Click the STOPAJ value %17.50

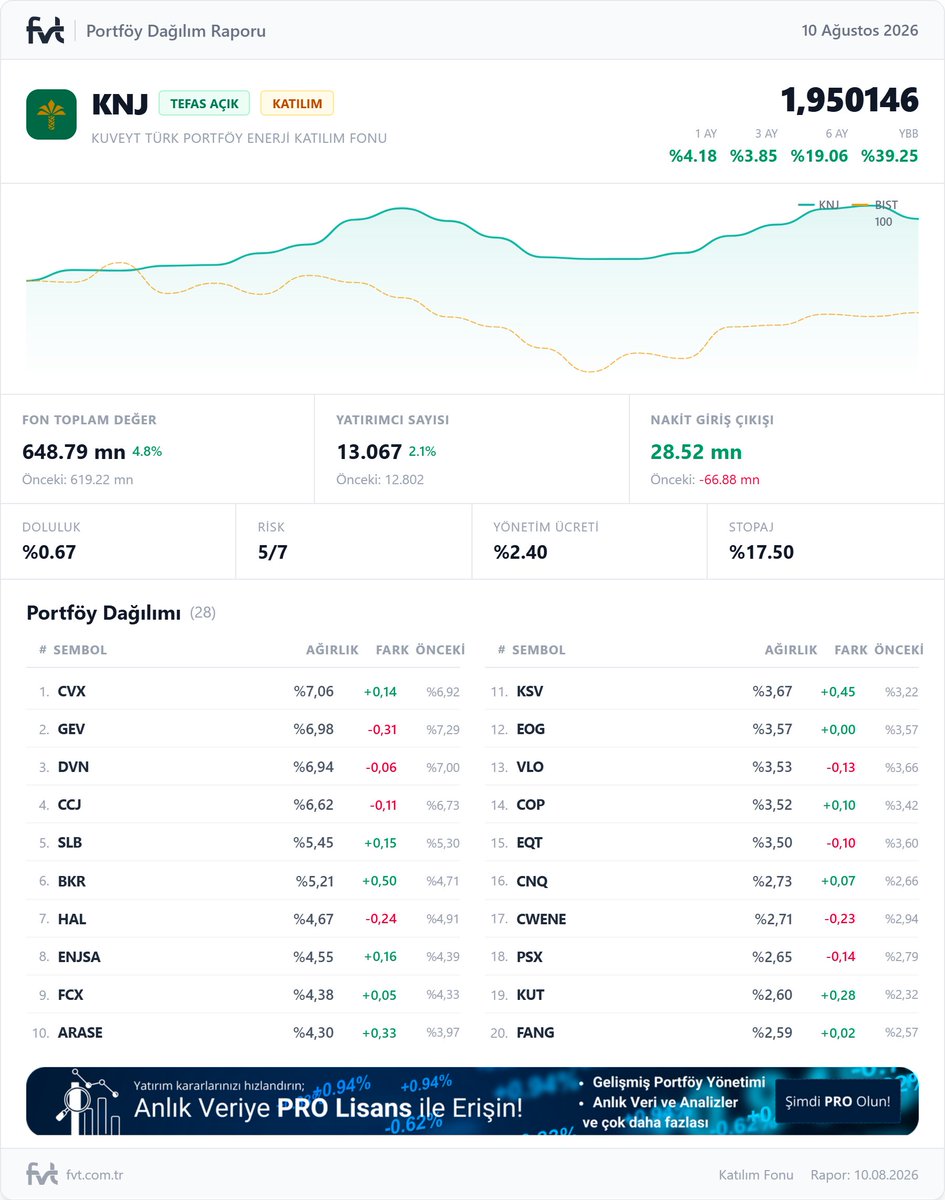(x=761, y=552)
